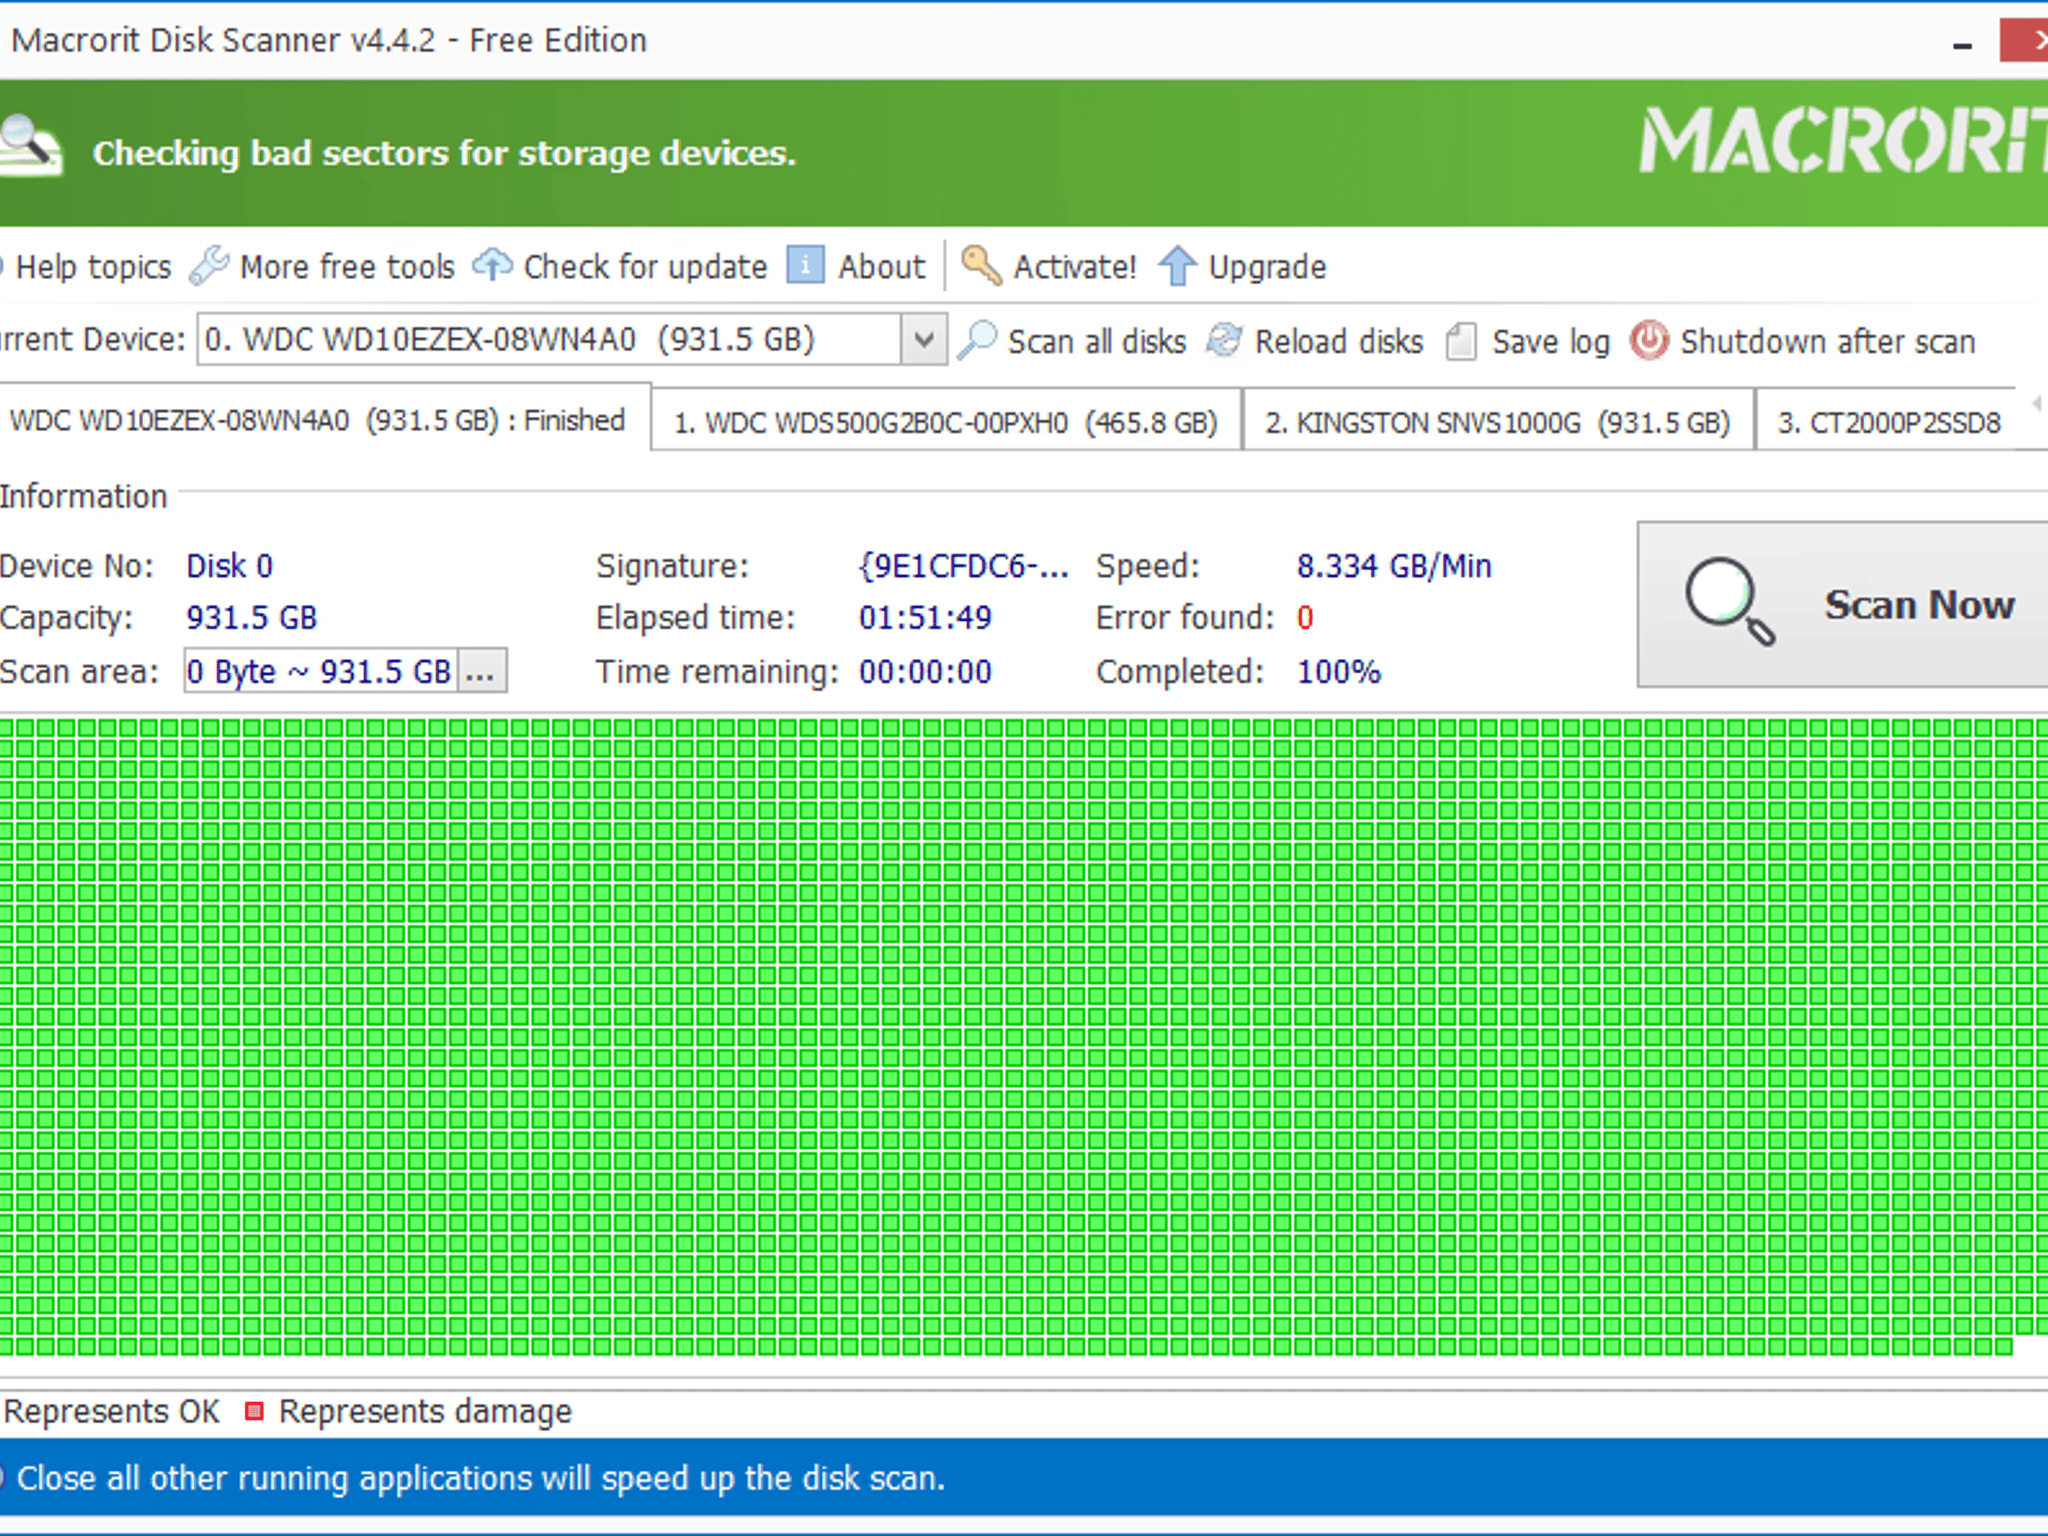Screen dimensions: 2048x1536
Task: Click the Scan all disks magnifier icon
Action: tap(977, 341)
